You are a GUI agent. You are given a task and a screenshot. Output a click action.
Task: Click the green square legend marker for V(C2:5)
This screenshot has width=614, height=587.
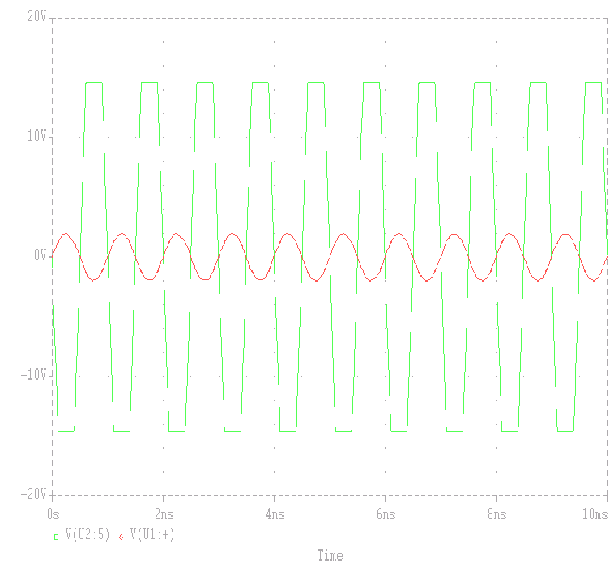point(56,536)
